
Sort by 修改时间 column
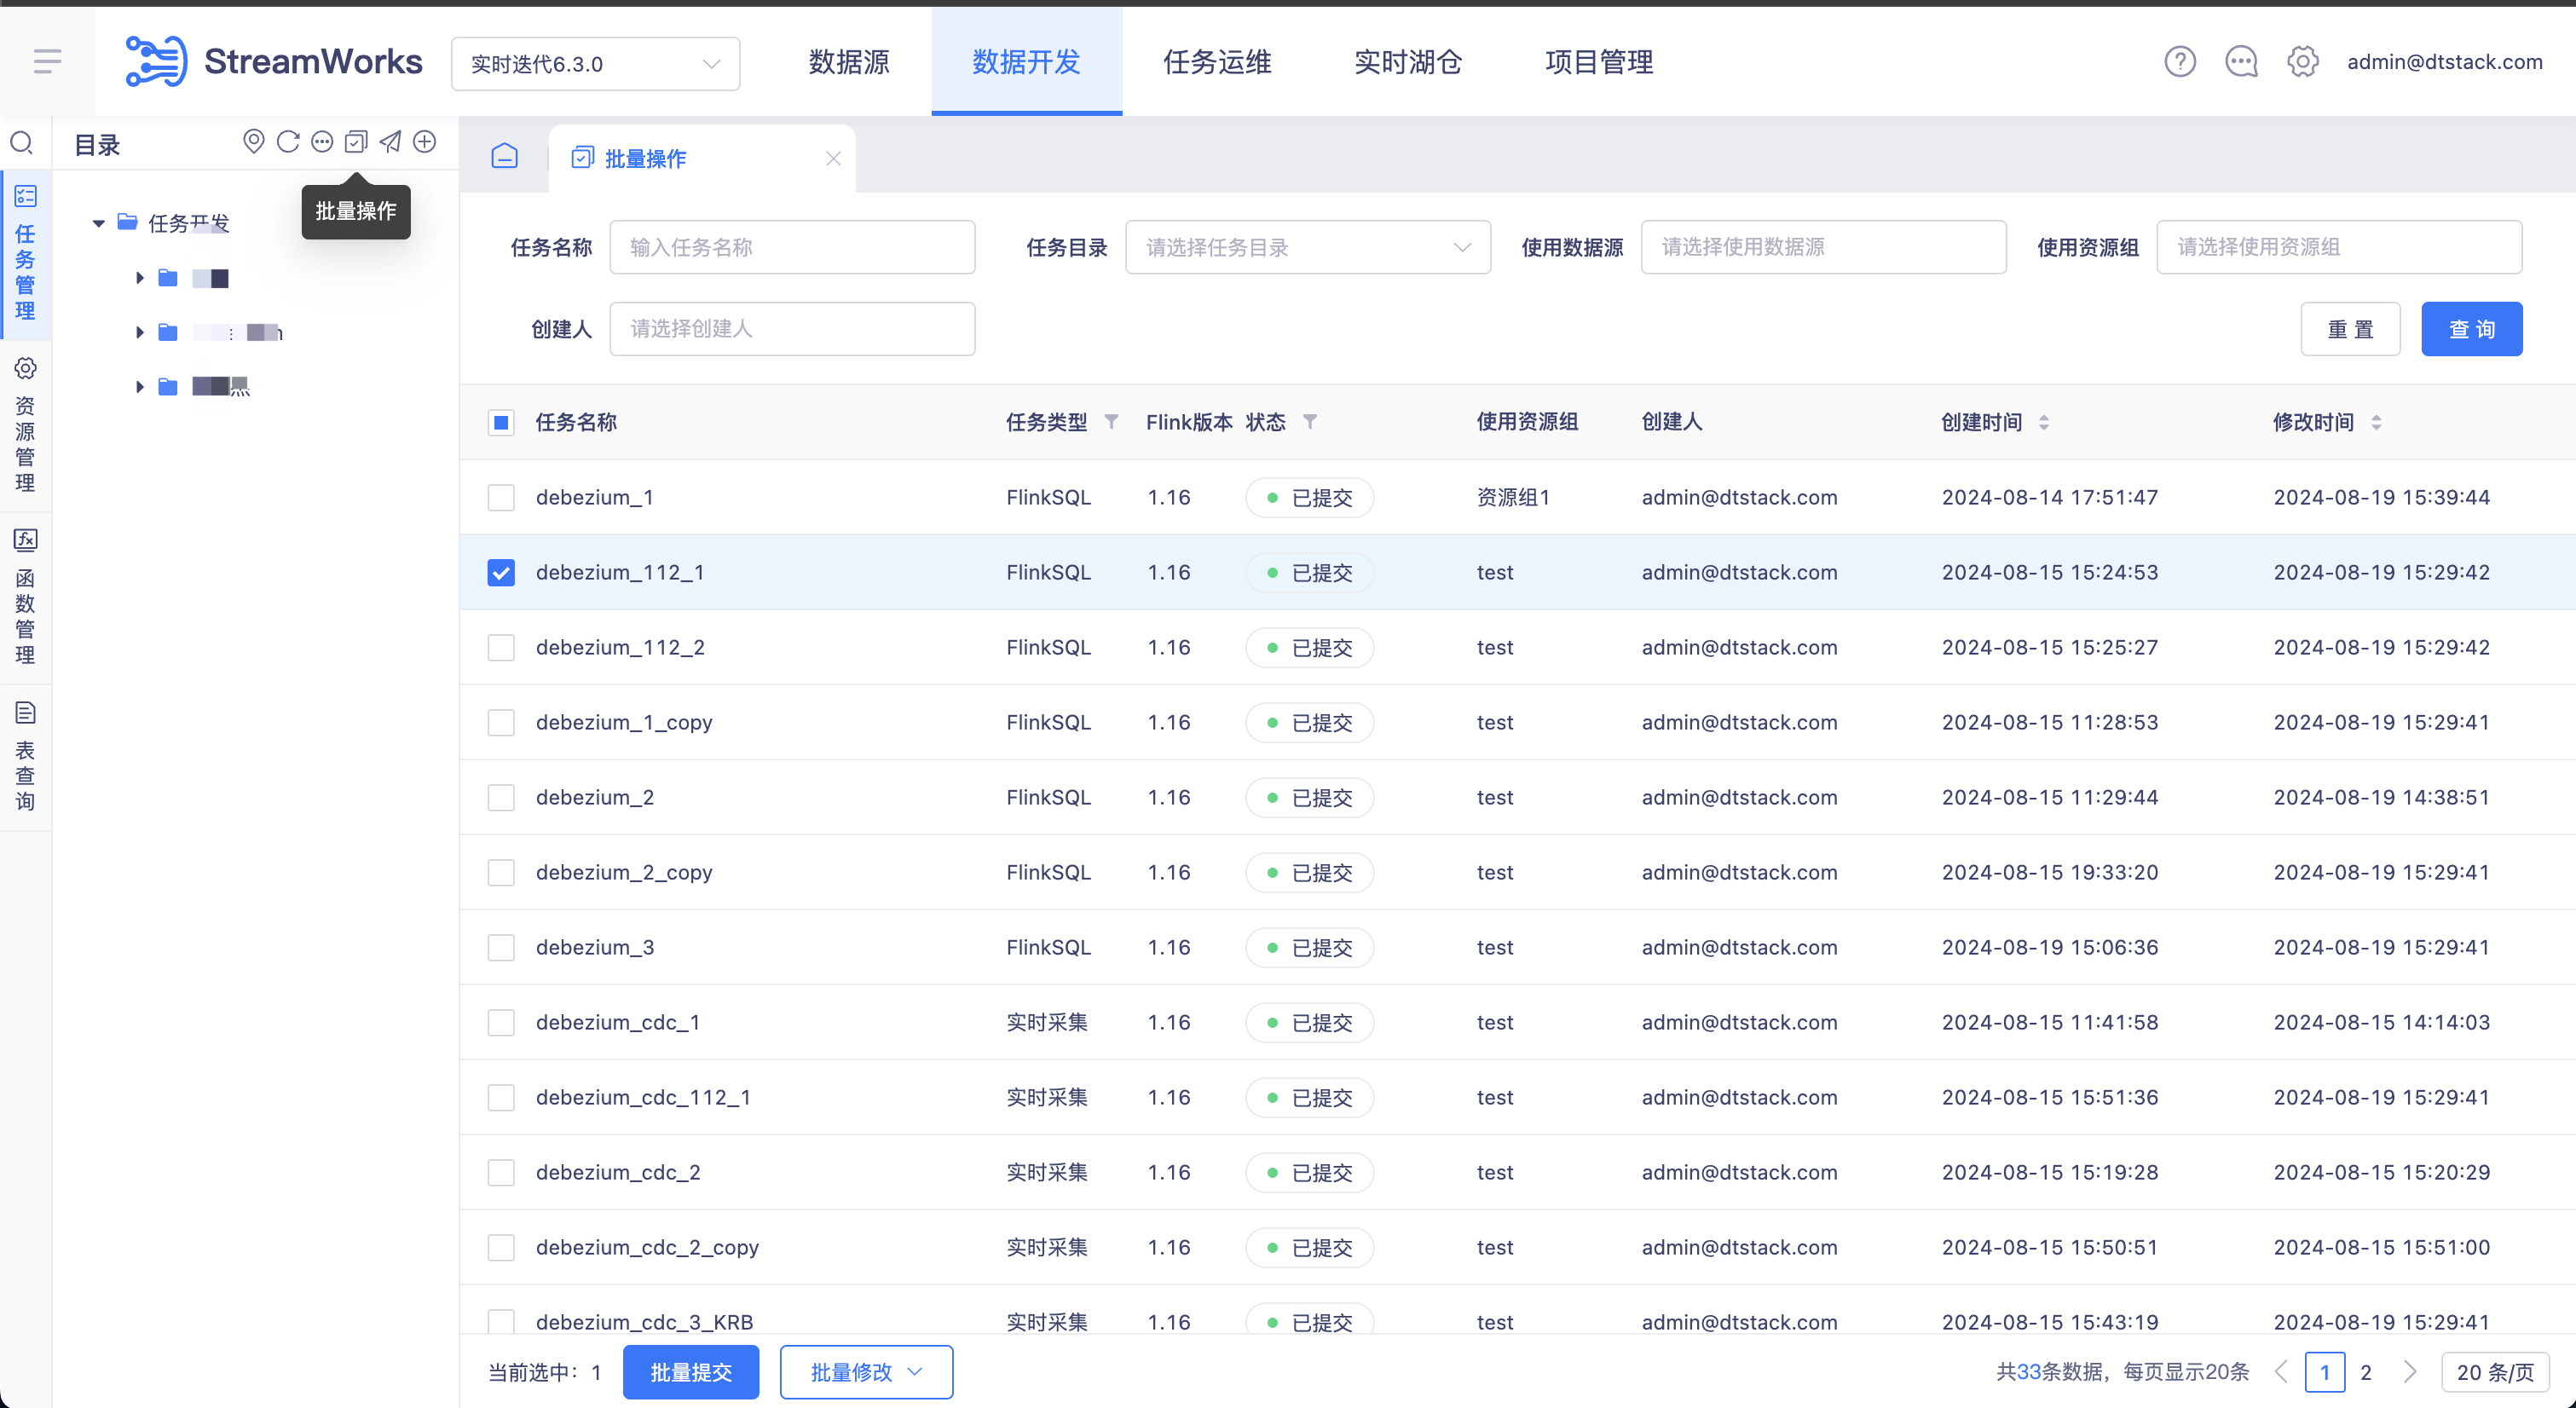coord(2376,422)
